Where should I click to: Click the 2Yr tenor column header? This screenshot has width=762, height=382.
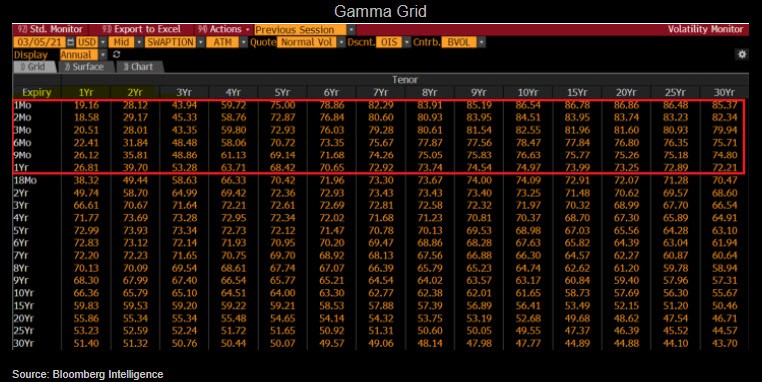135,92
